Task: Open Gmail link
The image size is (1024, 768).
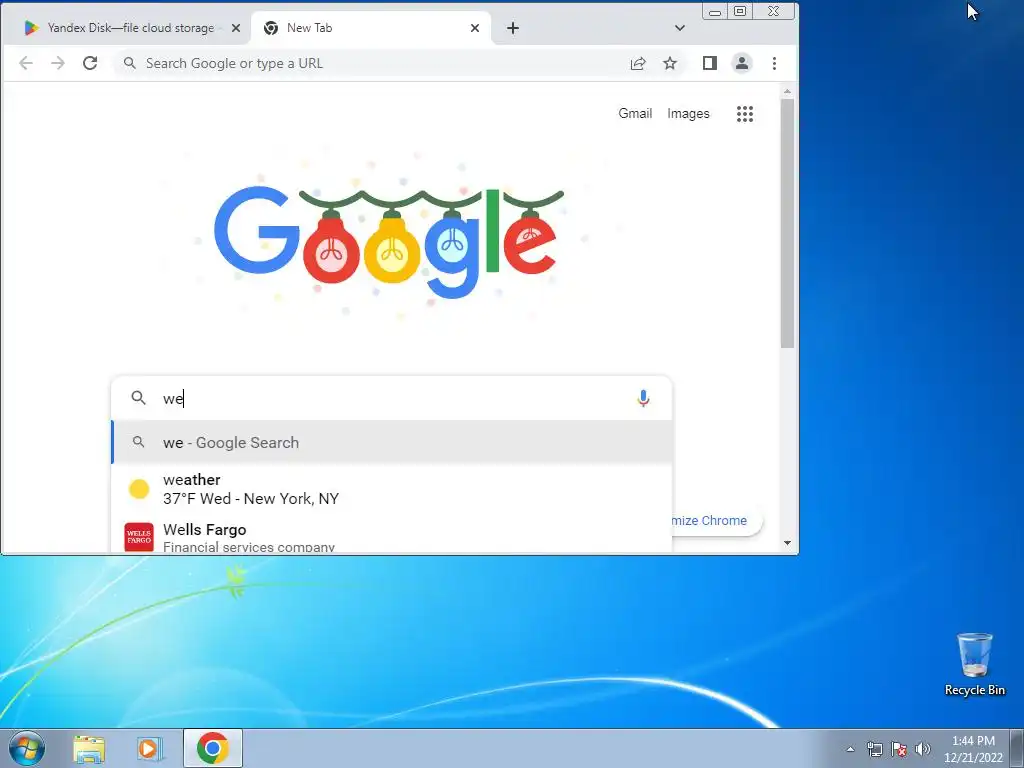Action: (x=635, y=114)
